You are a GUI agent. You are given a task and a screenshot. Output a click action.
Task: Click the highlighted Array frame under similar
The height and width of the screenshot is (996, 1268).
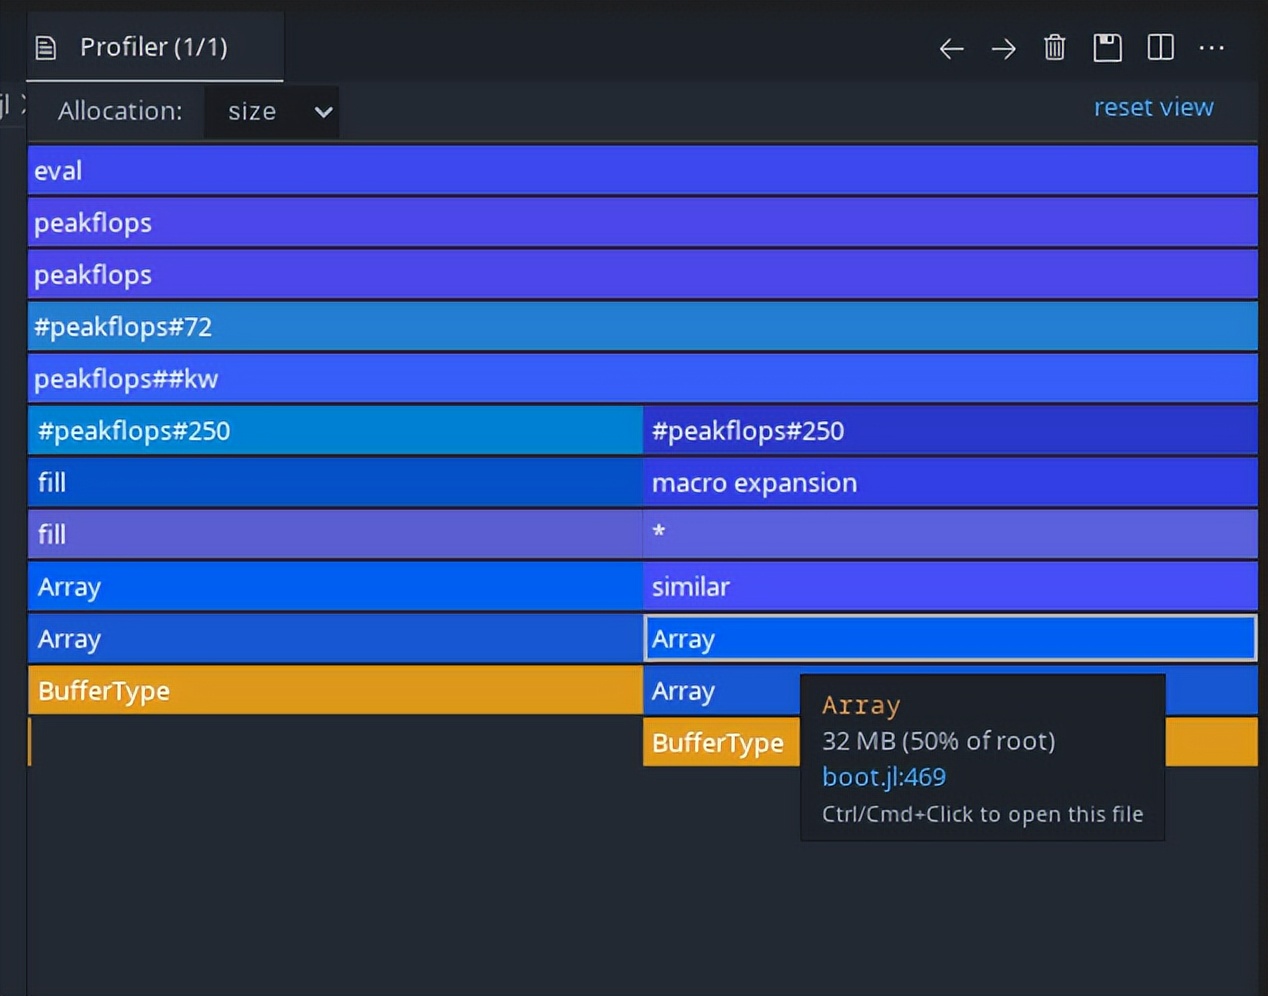[x=950, y=638]
